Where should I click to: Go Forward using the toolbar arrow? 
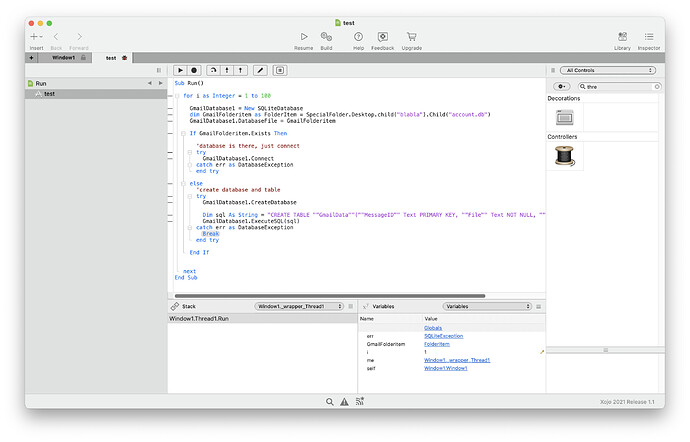79,37
